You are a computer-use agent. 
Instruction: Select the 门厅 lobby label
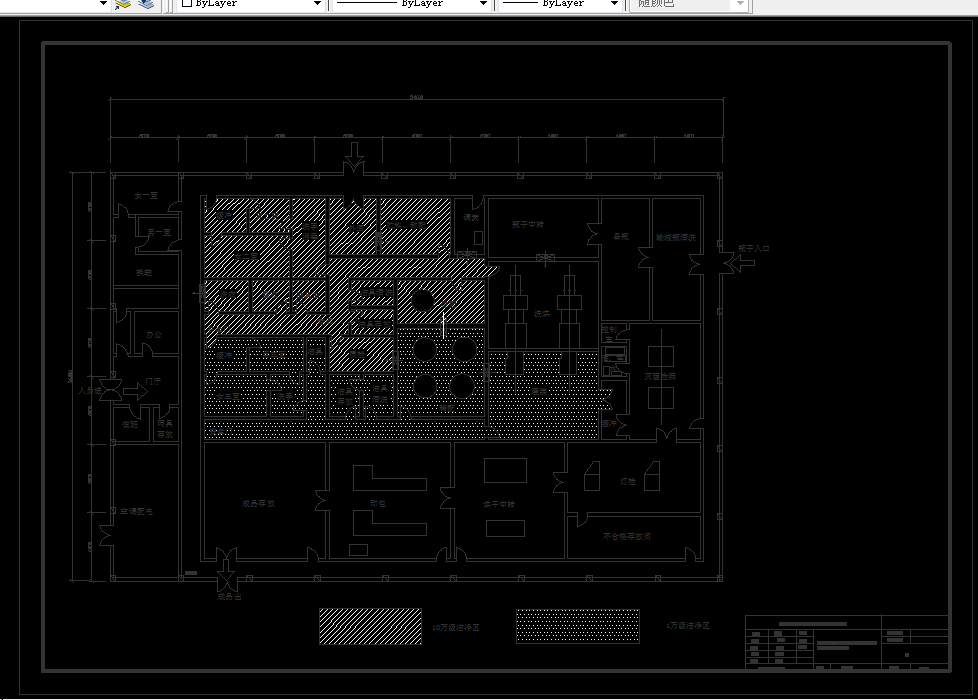click(153, 381)
